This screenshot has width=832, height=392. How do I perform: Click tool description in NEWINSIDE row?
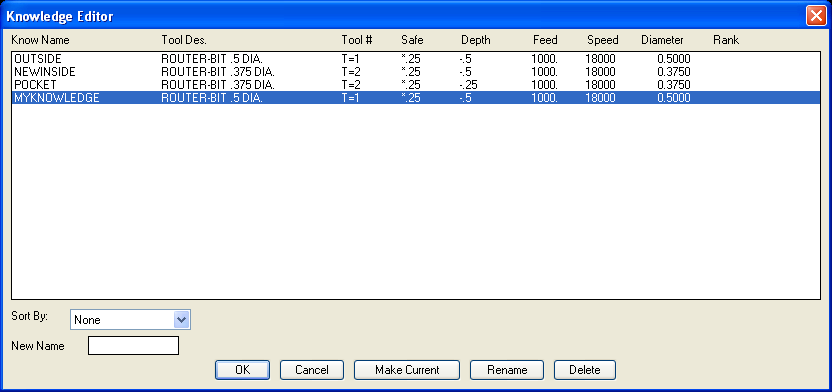coord(218,72)
